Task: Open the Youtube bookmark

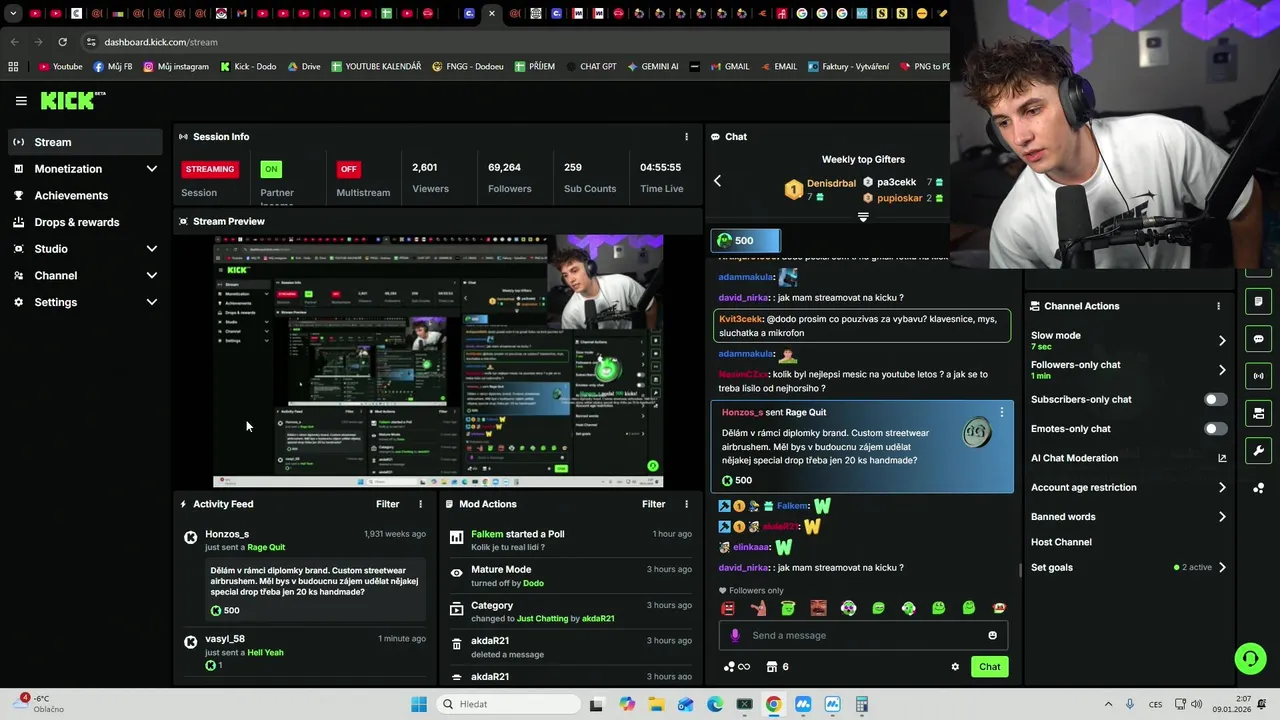Action: [60, 67]
